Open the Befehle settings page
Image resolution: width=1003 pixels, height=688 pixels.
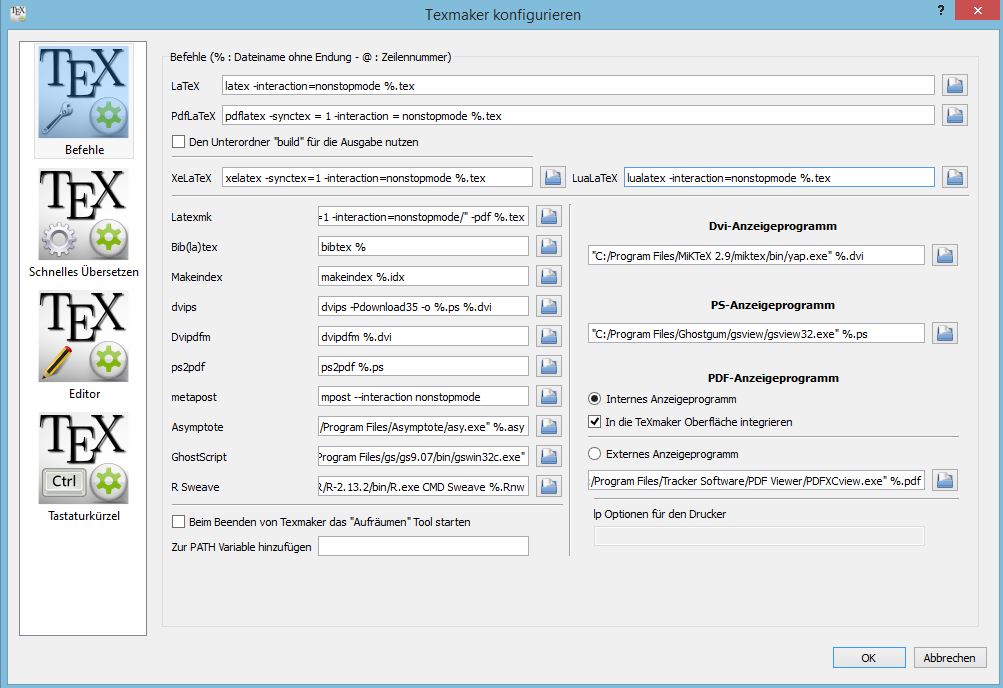(84, 100)
